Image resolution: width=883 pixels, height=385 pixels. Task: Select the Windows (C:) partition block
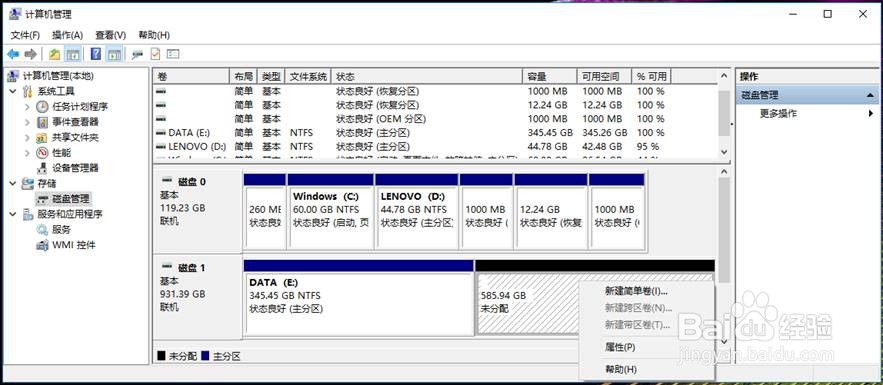pyautogui.click(x=331, y=212)
